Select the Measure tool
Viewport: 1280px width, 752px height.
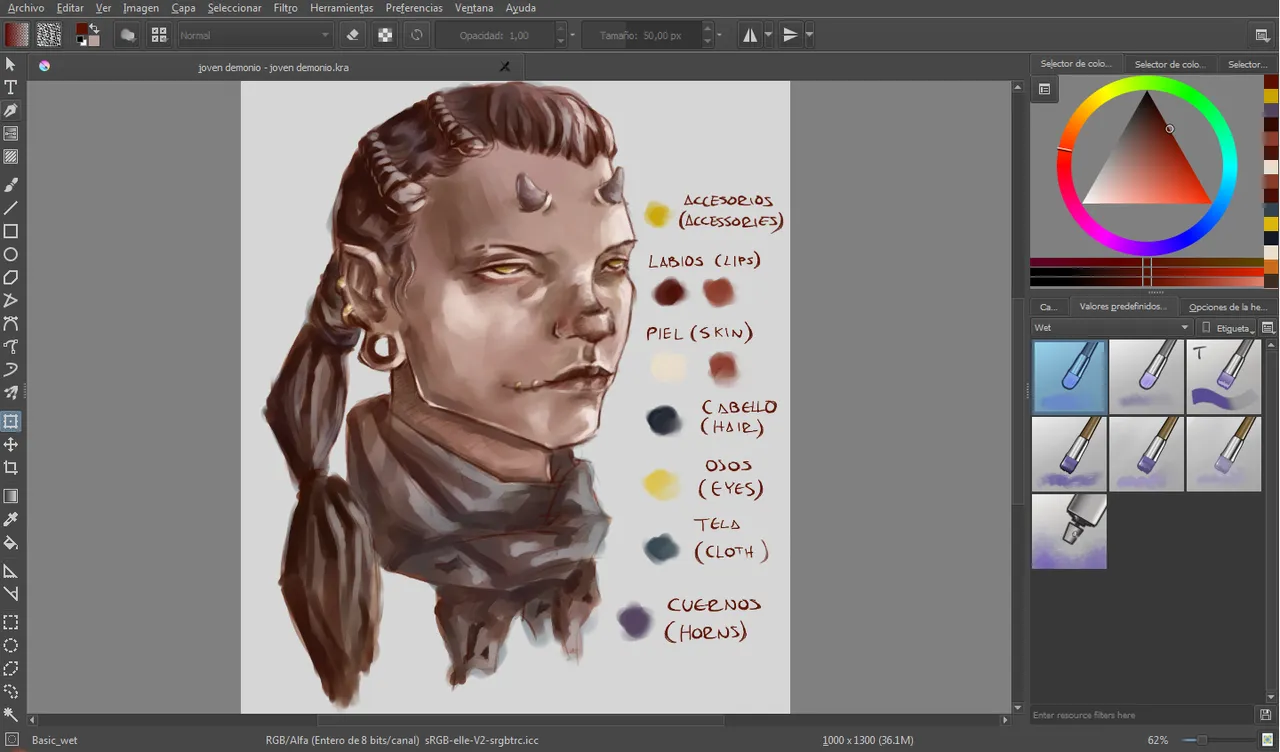coord(11,594)
